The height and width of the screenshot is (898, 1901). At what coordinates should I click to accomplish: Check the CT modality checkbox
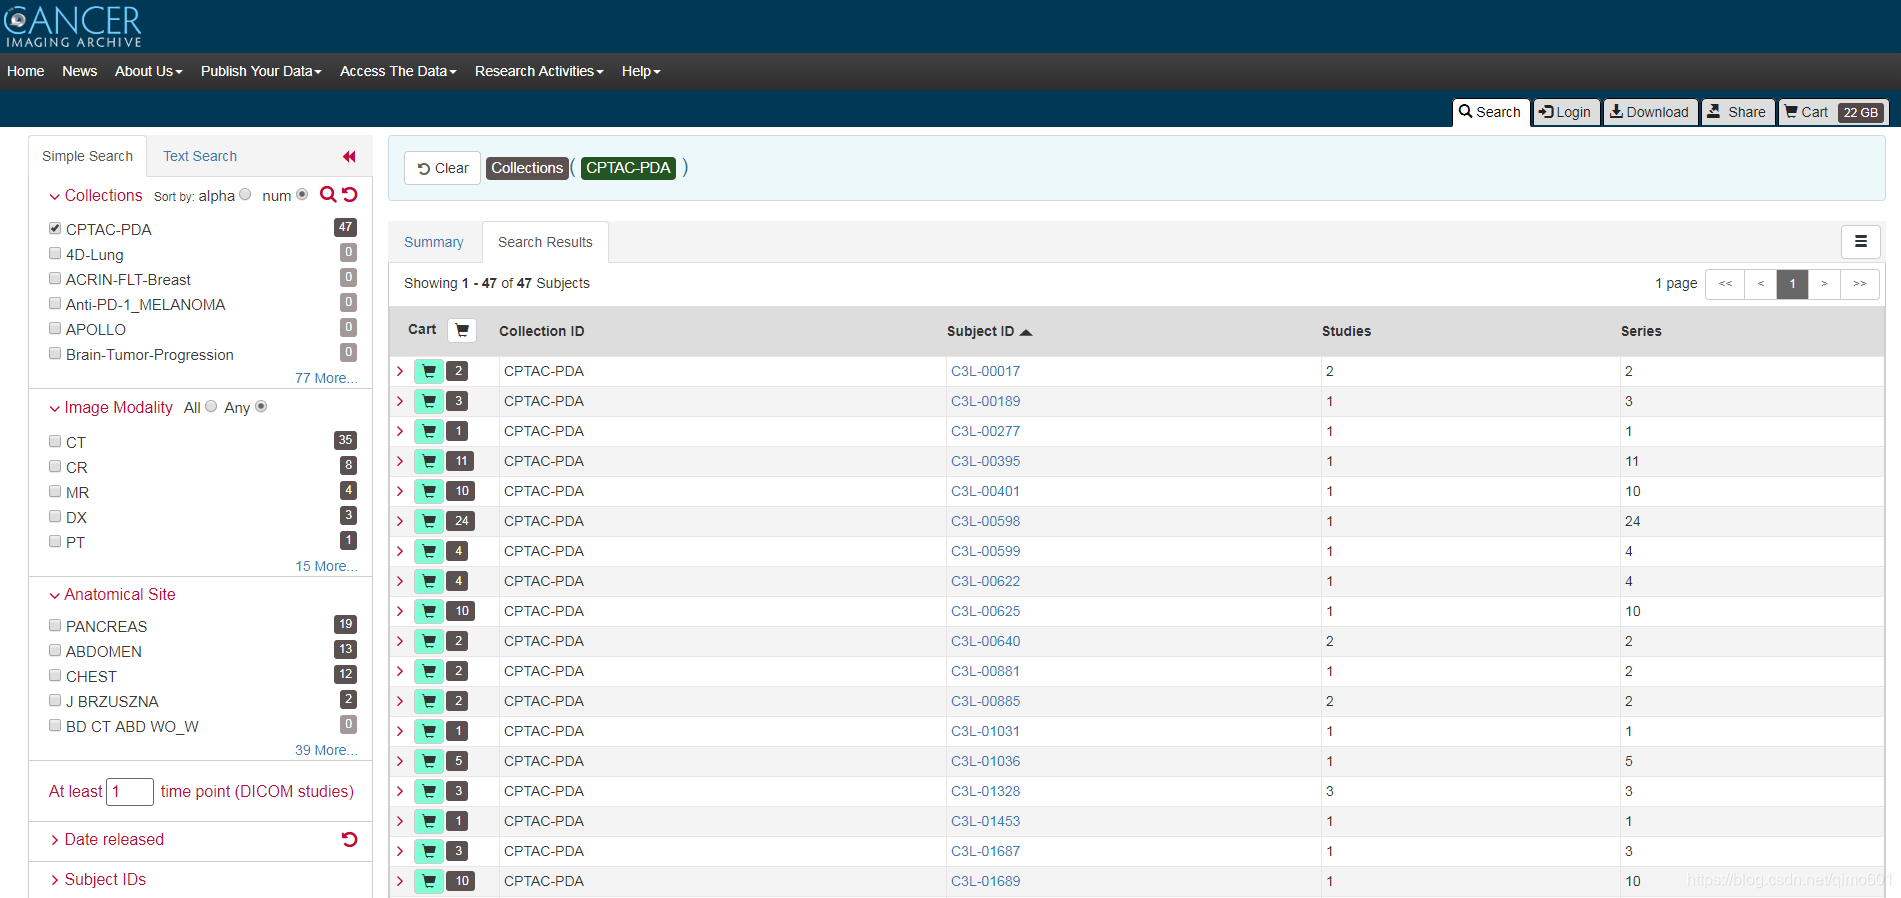click(55, 441)
